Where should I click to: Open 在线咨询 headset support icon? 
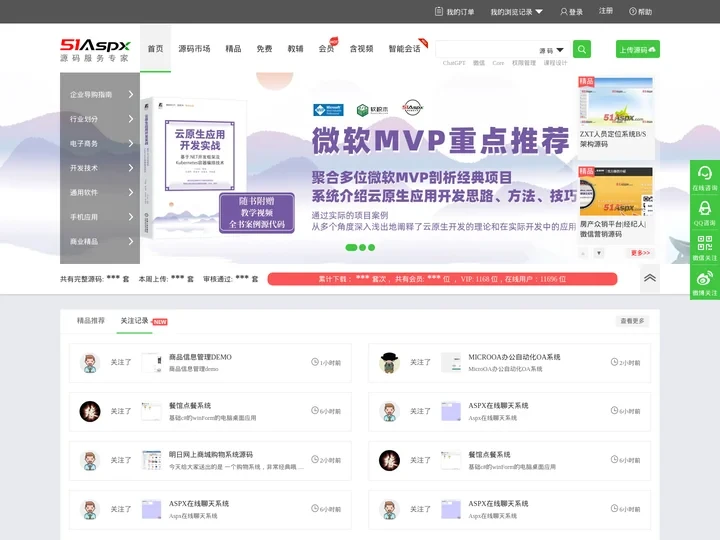point(704,174)
